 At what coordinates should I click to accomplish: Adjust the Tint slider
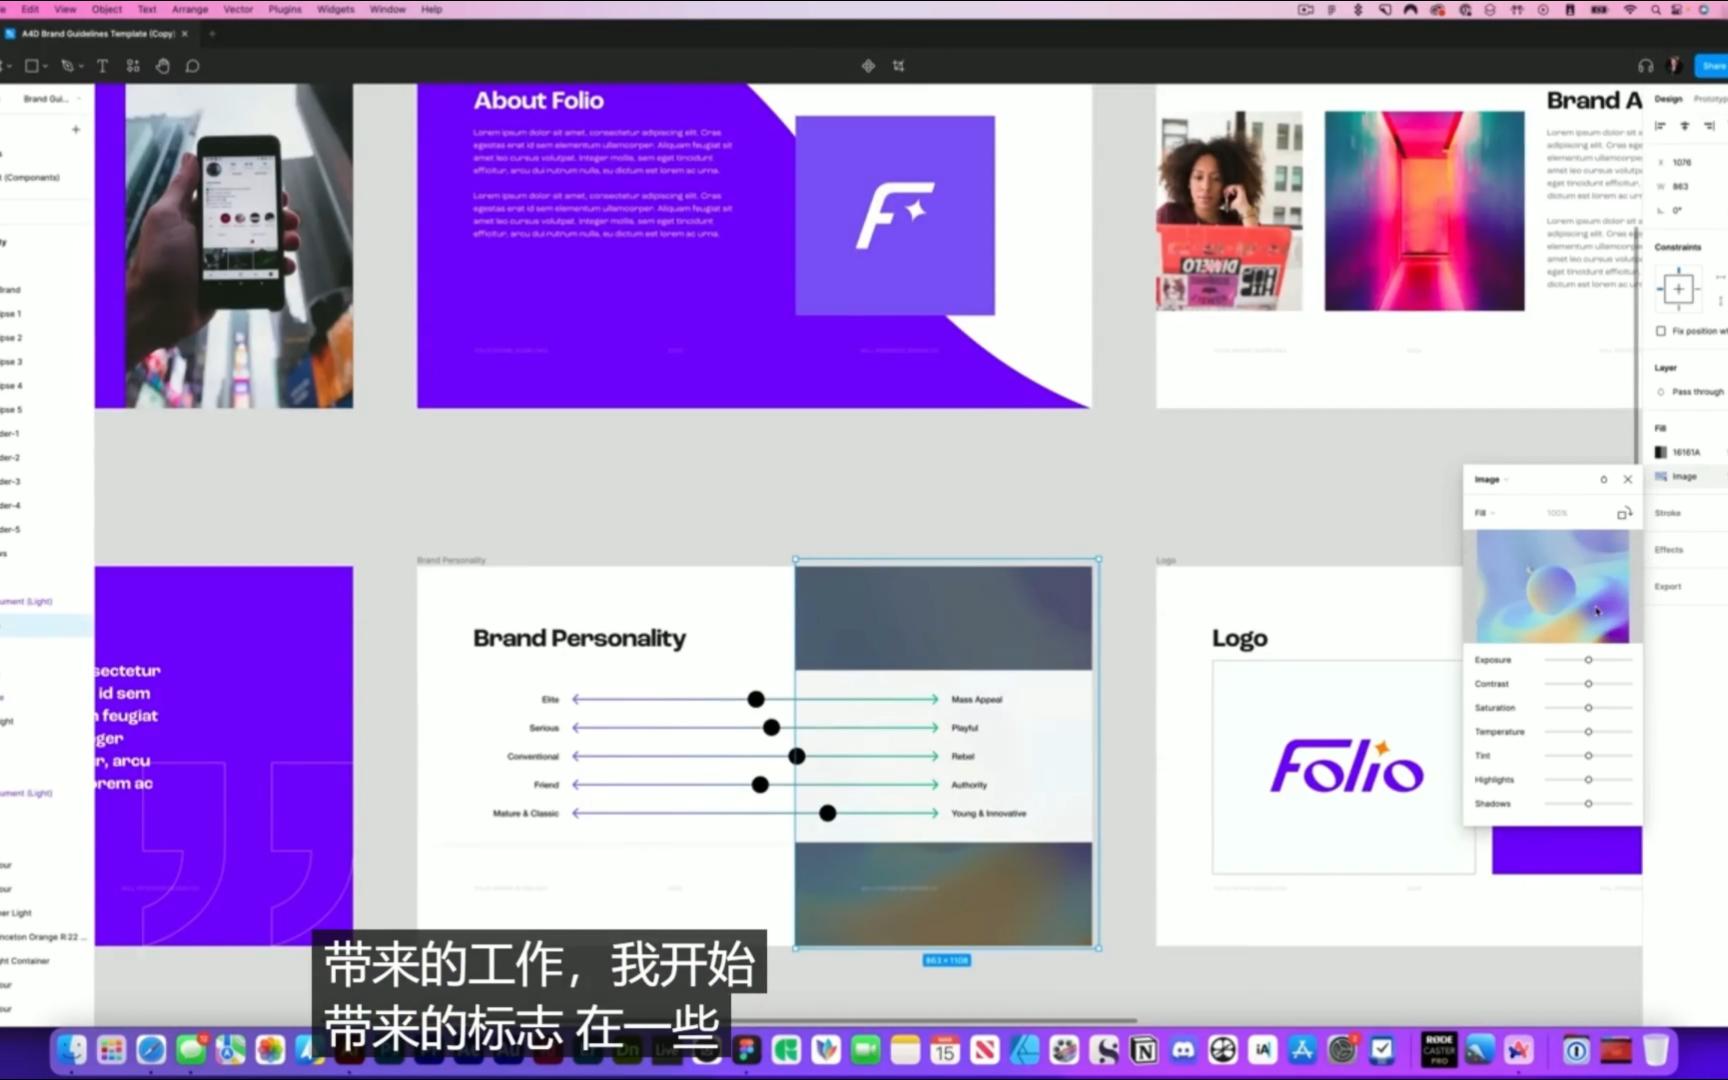[1588, 756]
